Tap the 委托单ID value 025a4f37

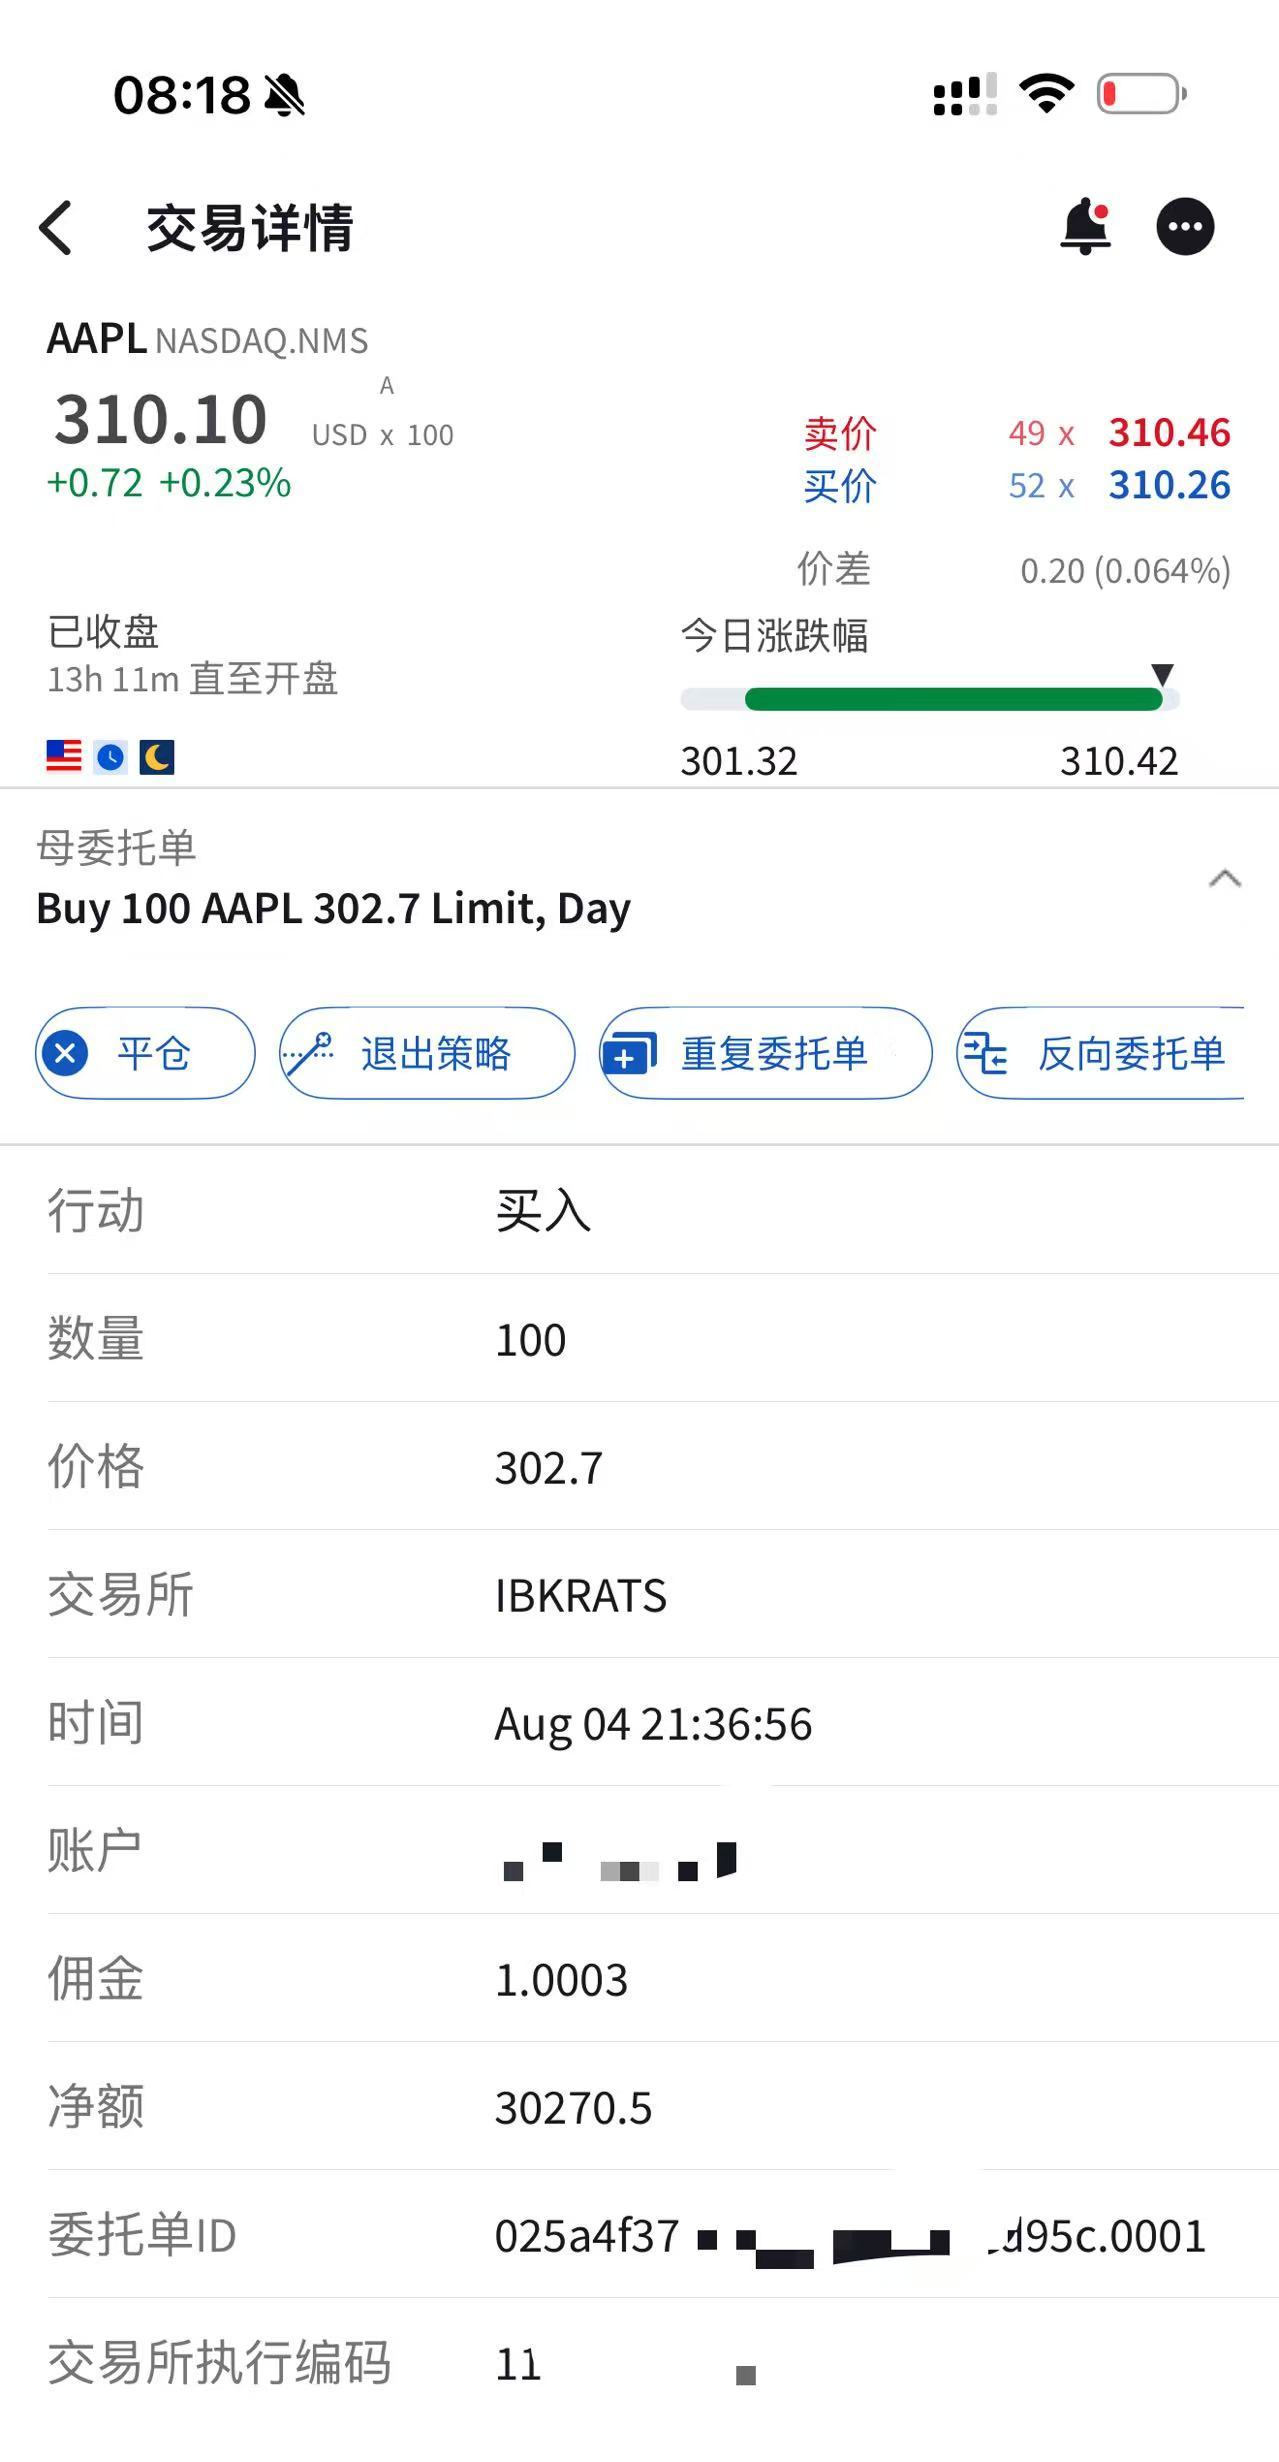587,2236
